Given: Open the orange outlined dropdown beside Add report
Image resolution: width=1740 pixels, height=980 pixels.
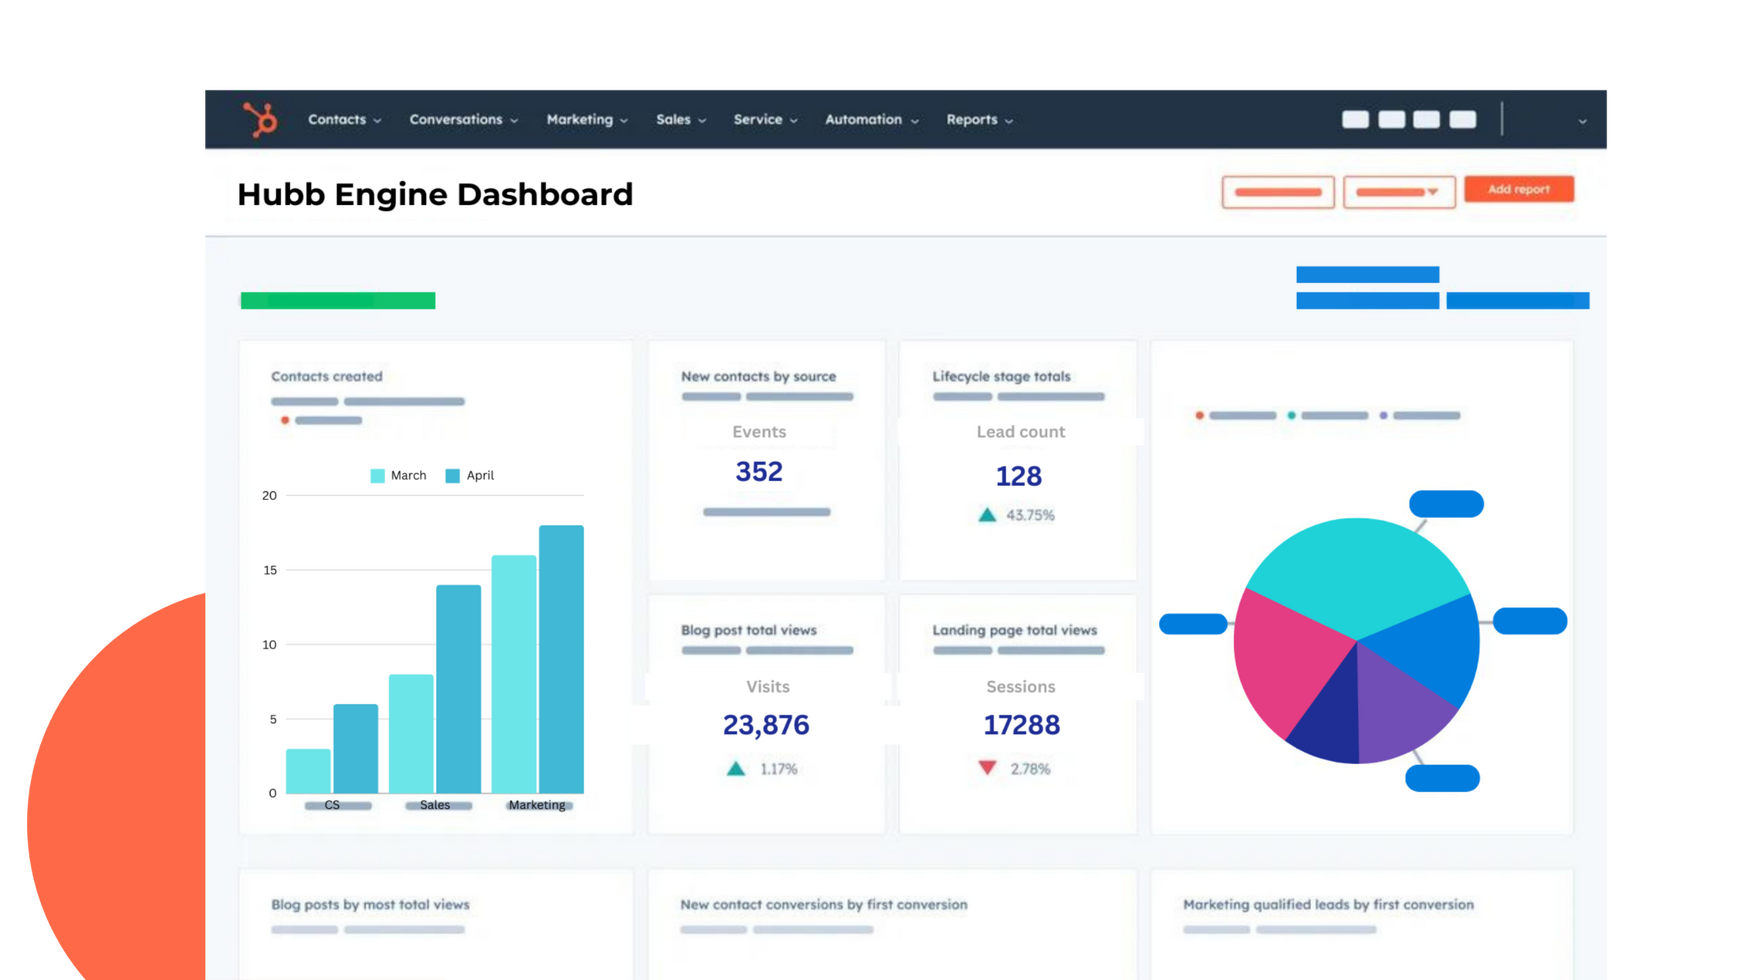Looking at the screenshot, I should 1398,192.
